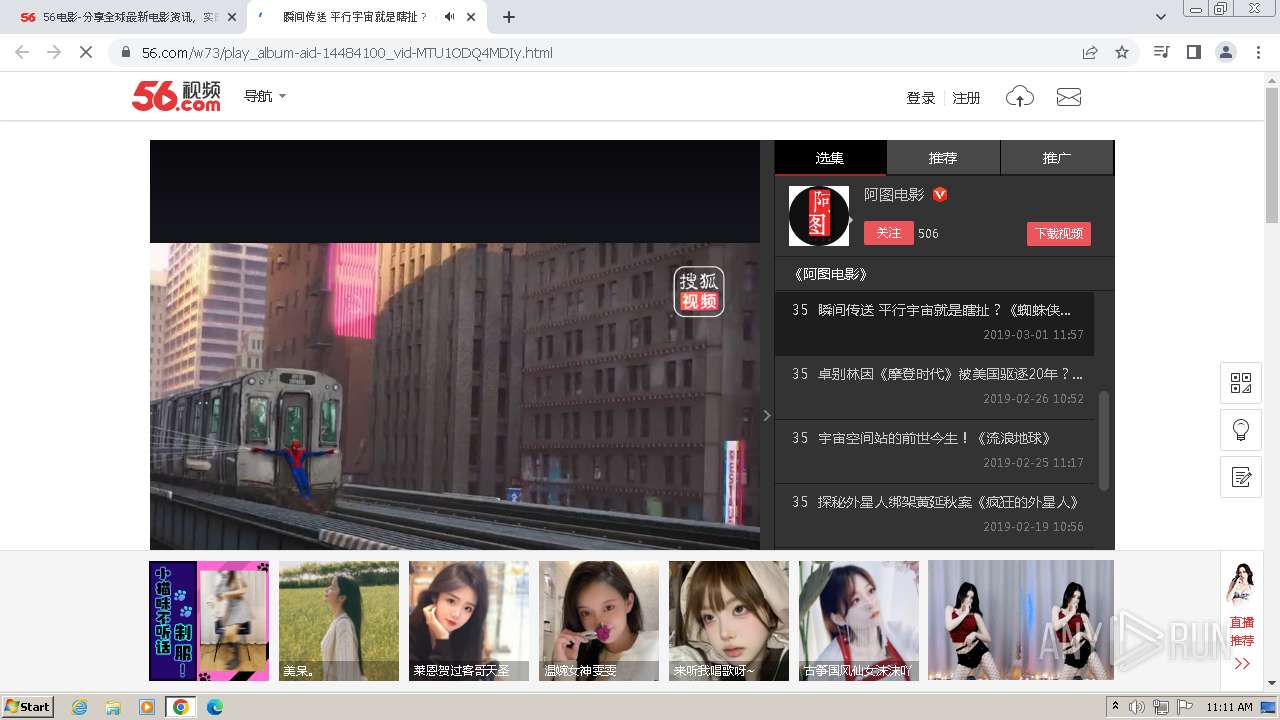Select episode 宇宙空间站的前世今生
1280x720 pixels.
[934, 450]
